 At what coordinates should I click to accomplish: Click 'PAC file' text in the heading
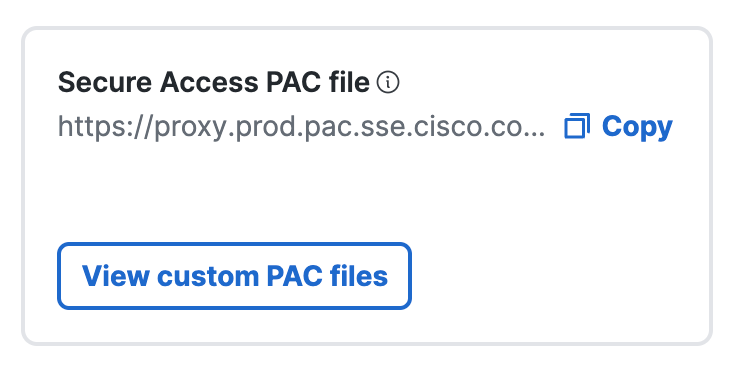[x=318, y=83]
